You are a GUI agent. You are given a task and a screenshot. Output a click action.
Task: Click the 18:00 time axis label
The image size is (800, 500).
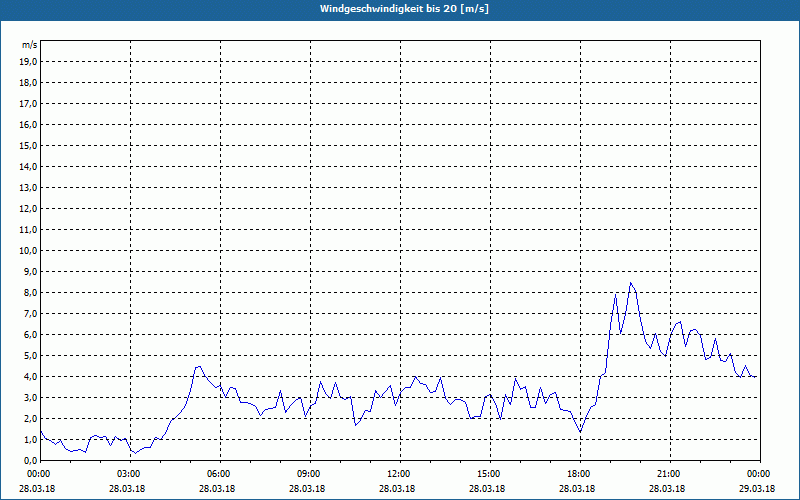point(581,474)
